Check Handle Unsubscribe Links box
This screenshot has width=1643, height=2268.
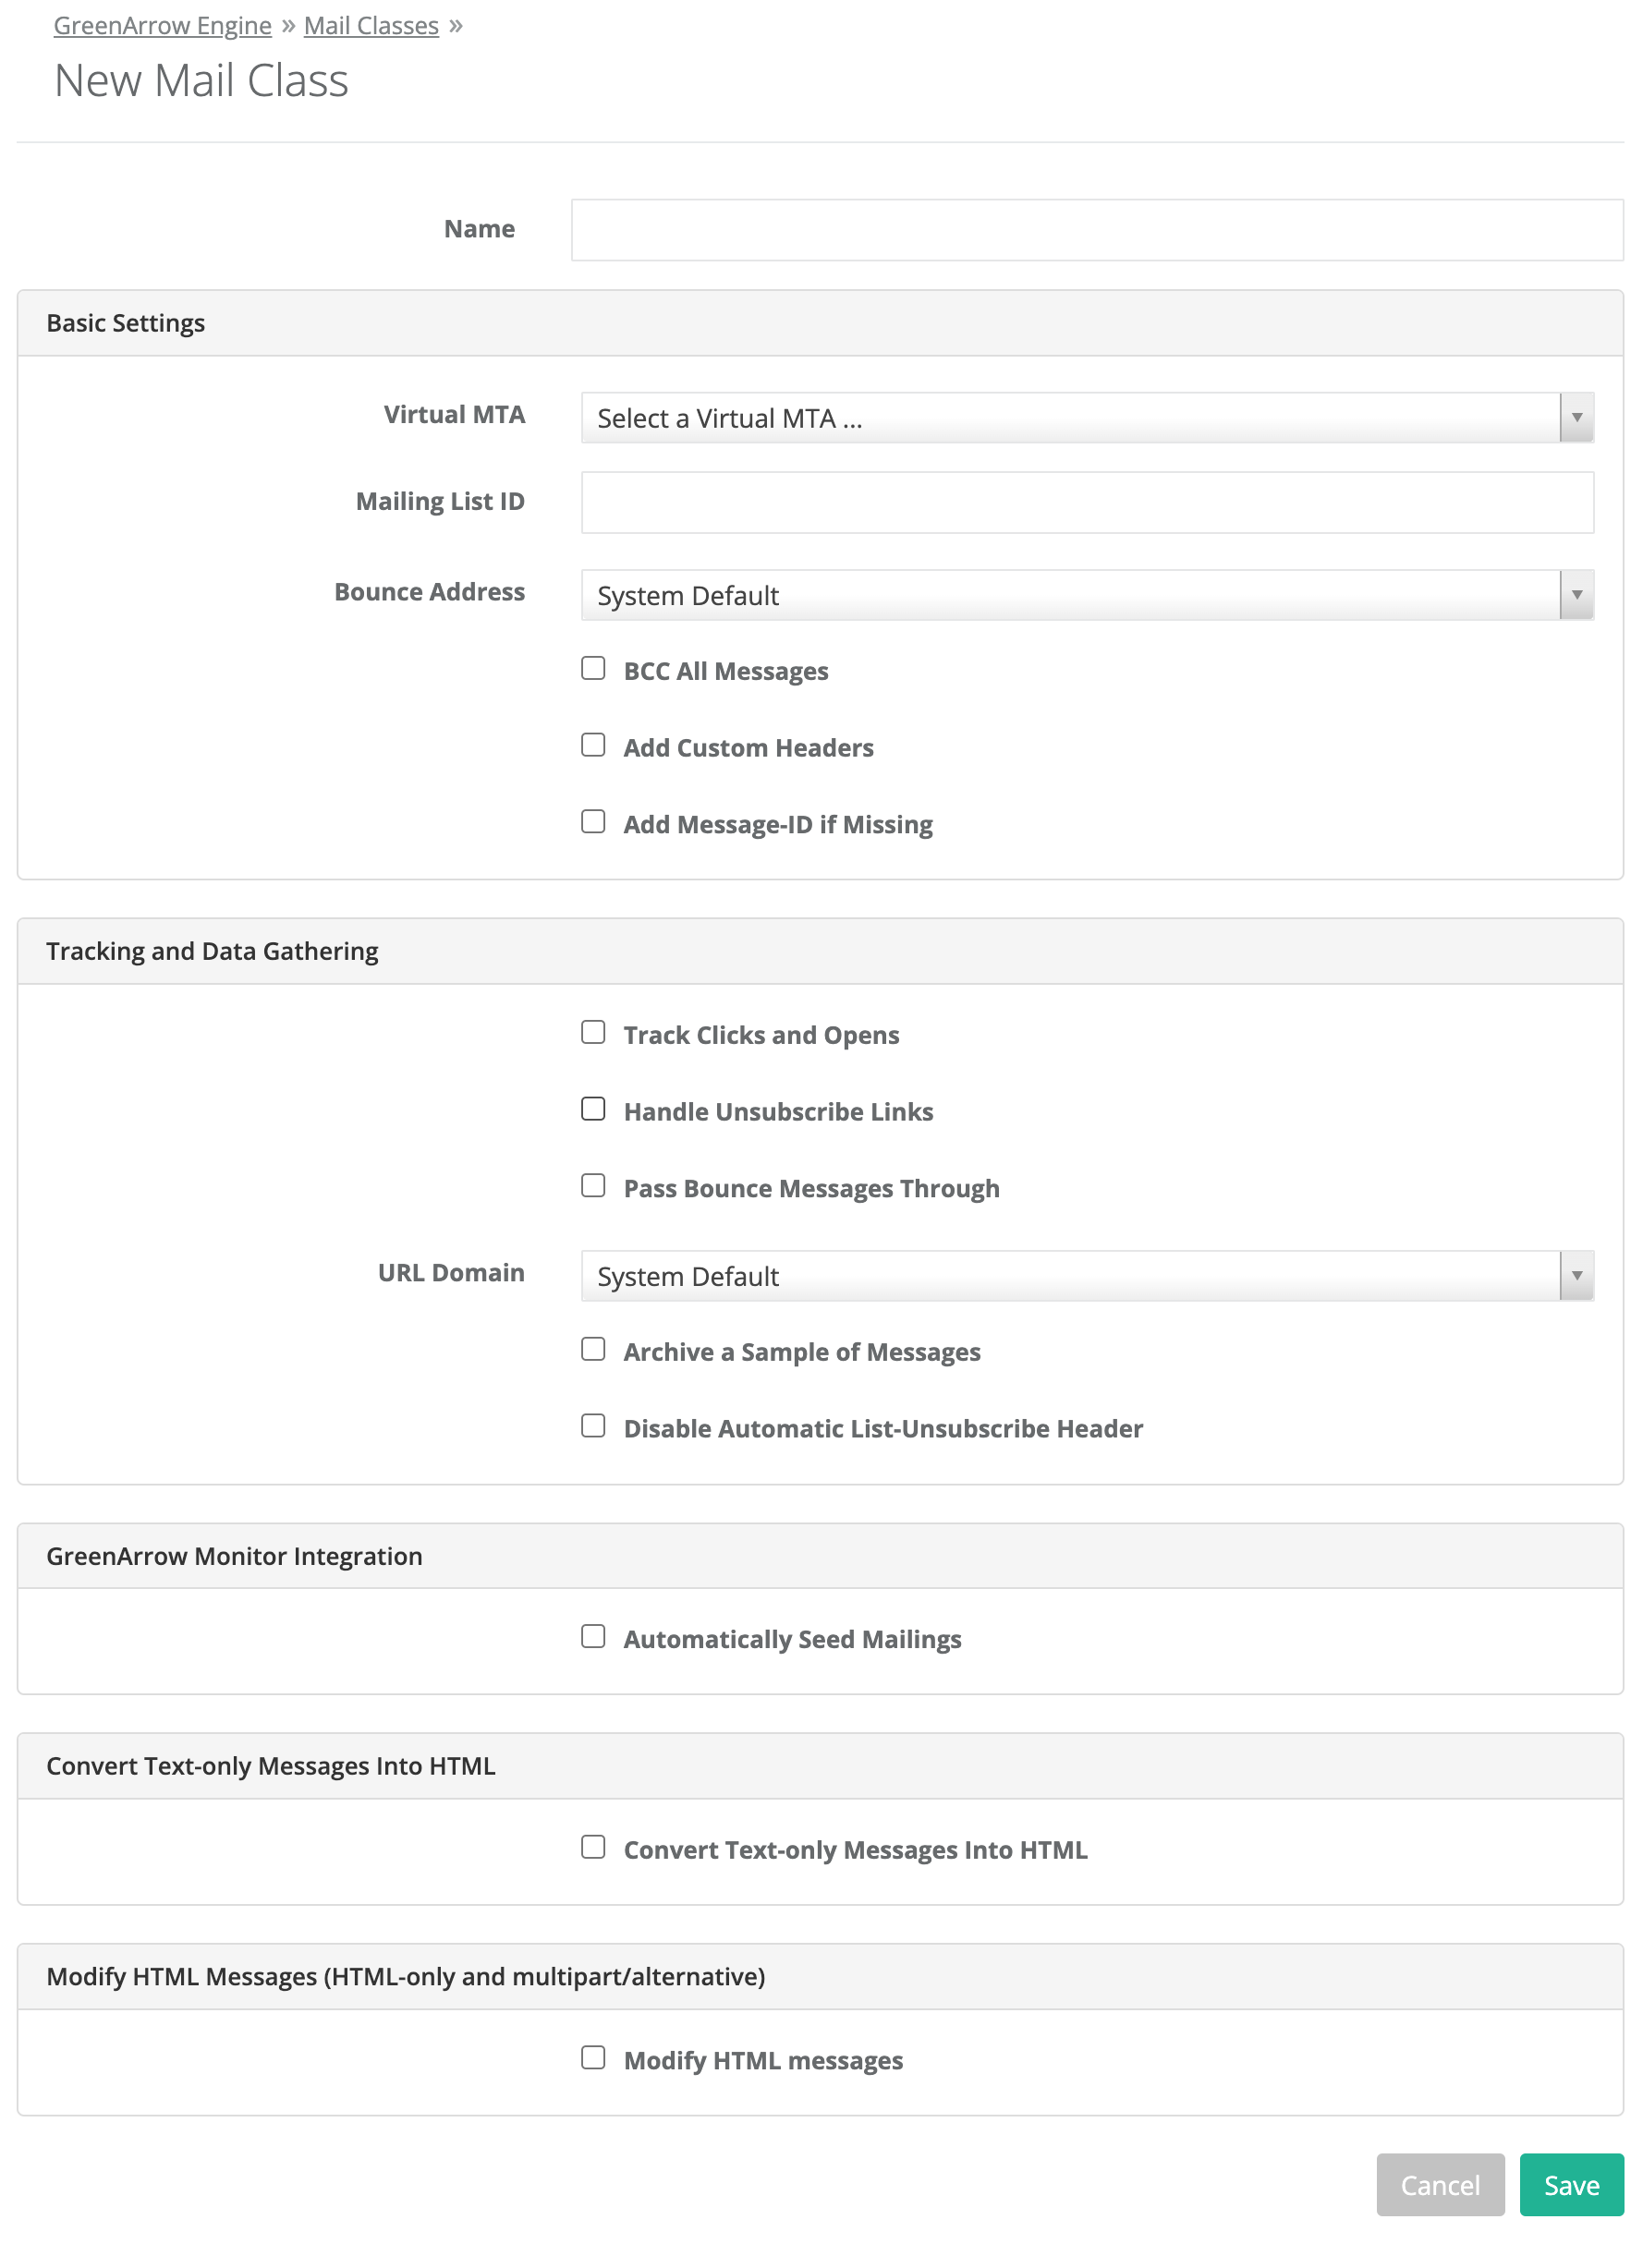tap(593, 1109)
